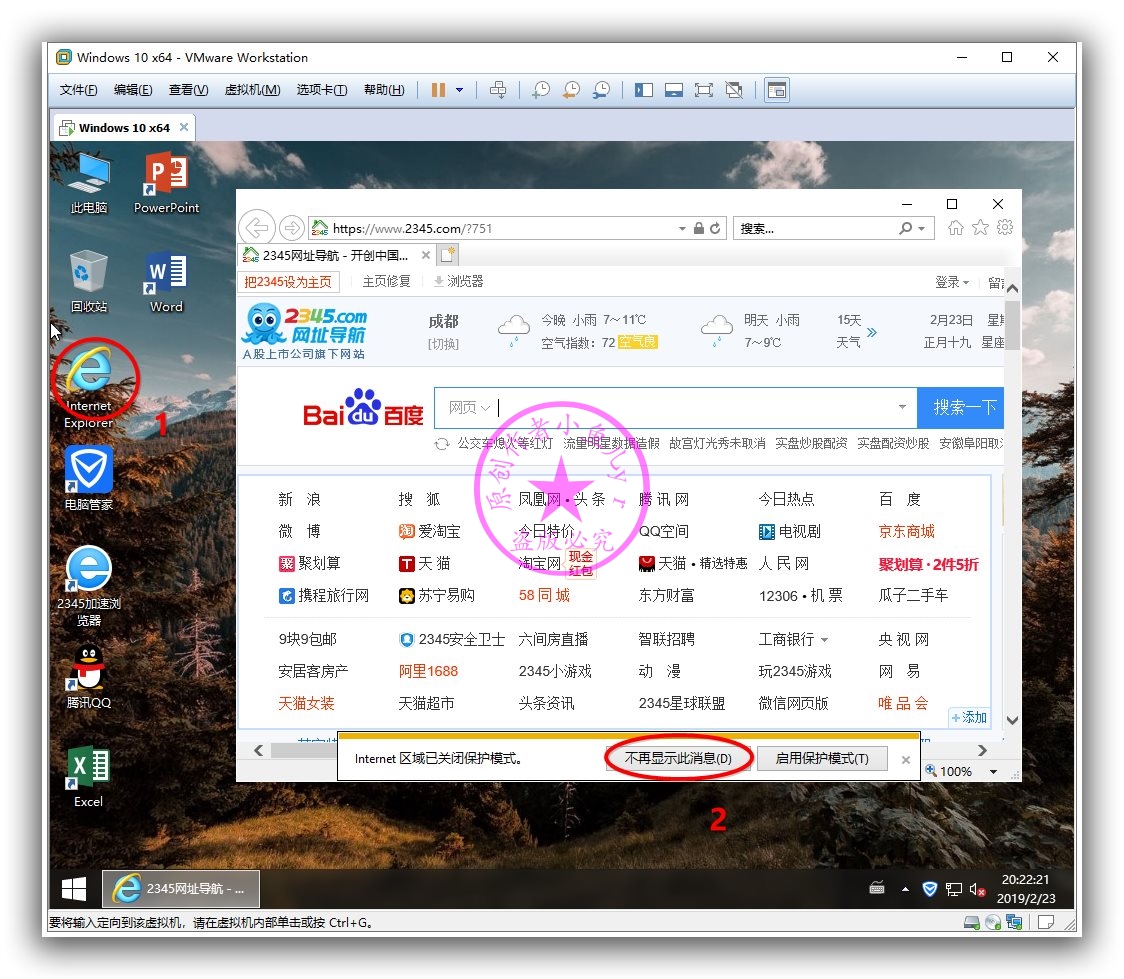Click the console view icon in VMware toolbar

click(x=777, y=90)
